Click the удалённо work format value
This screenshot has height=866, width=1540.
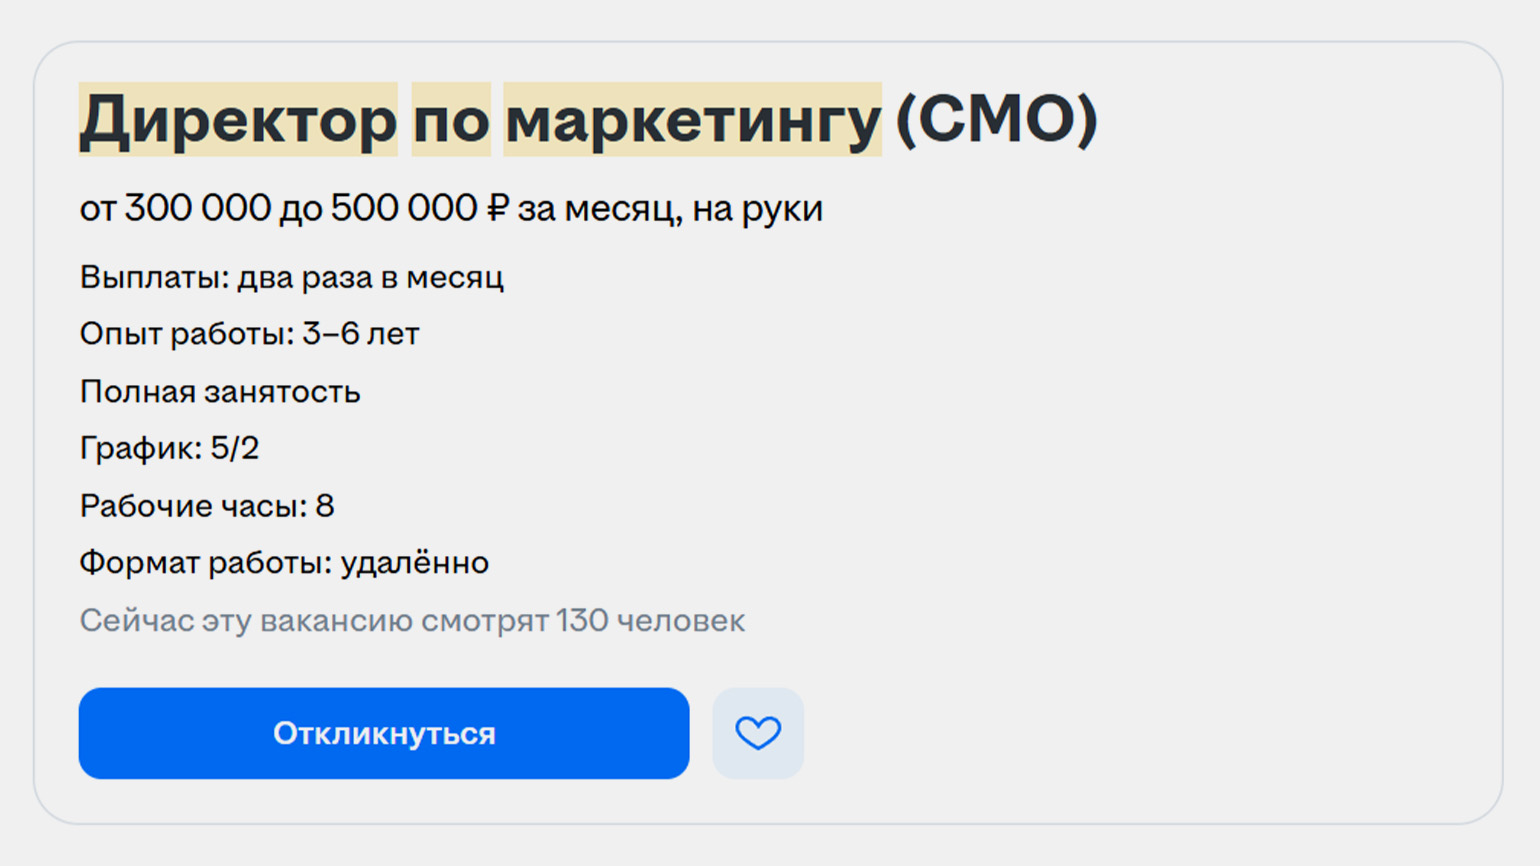pos(415,563)
